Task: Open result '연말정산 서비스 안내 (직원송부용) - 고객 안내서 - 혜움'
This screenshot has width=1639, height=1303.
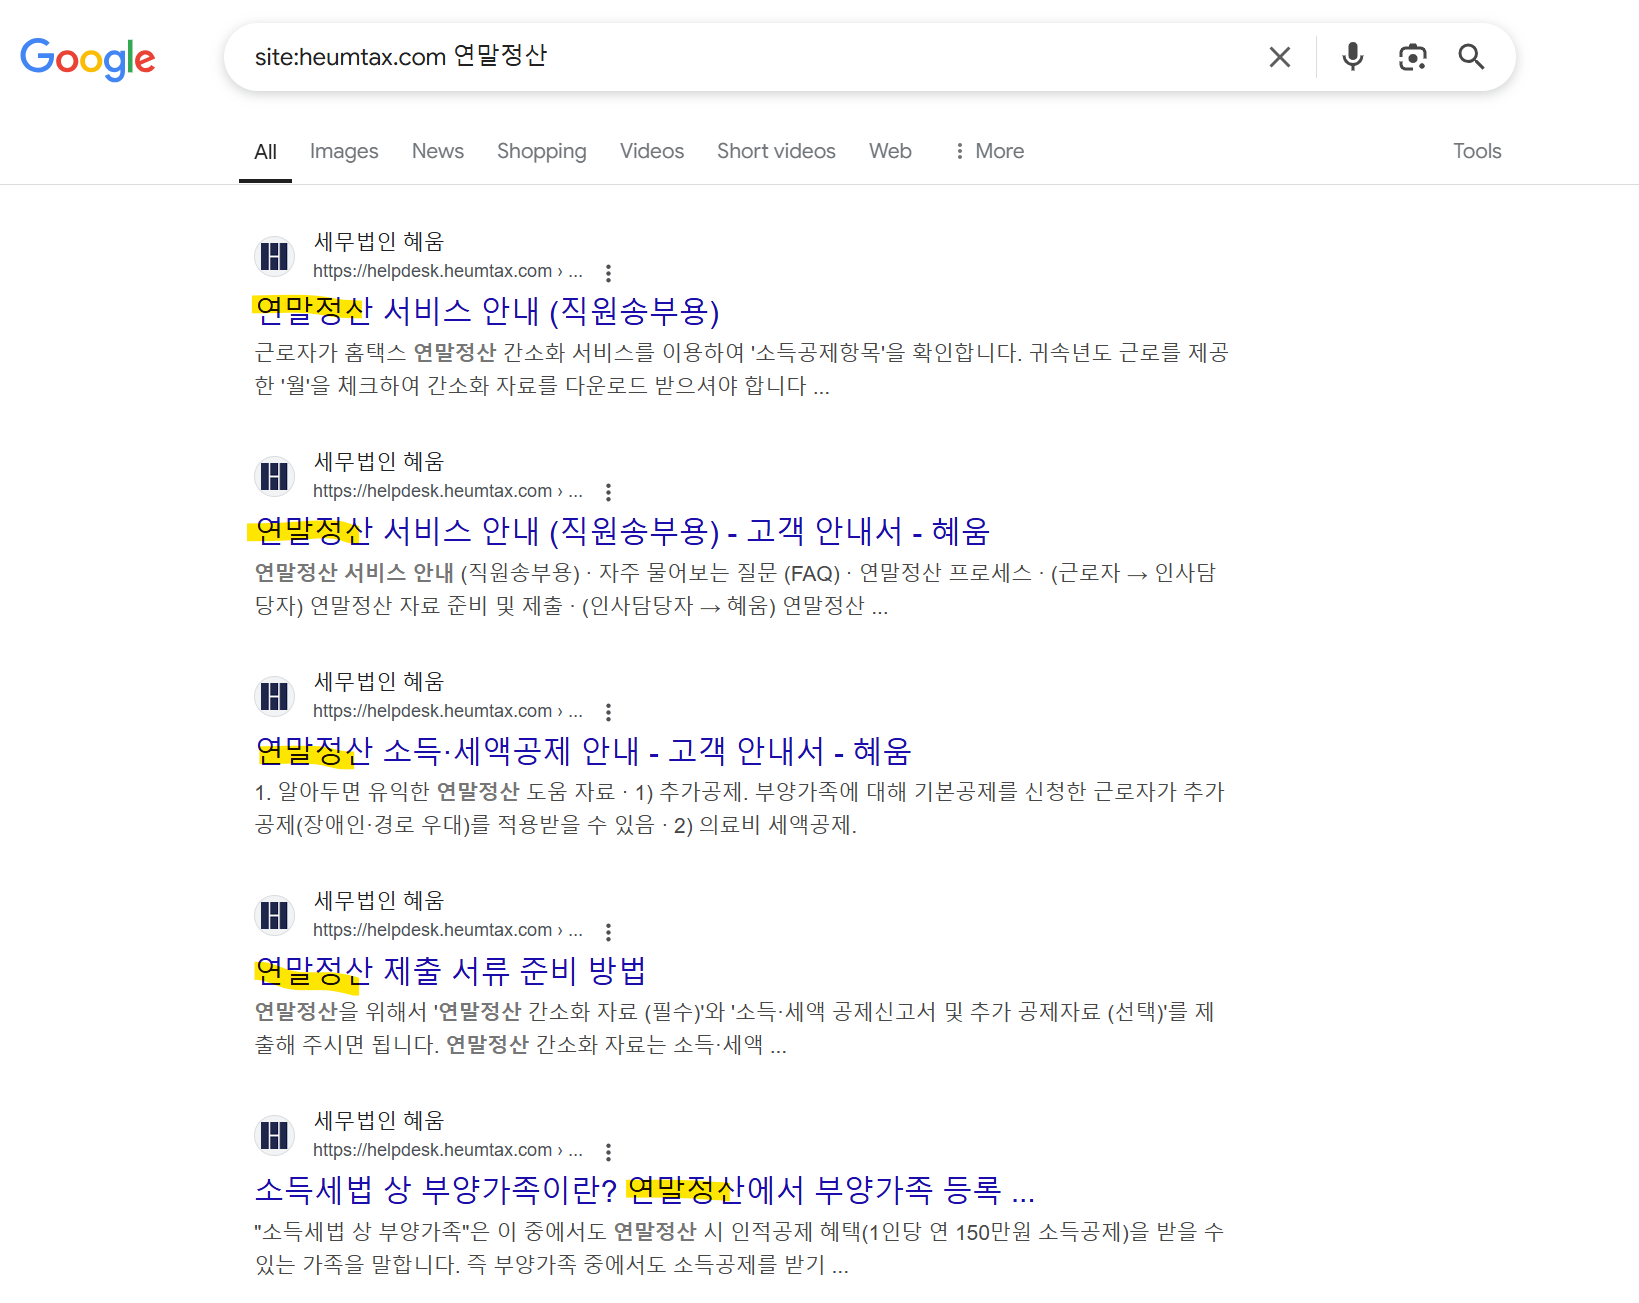Action: point(622,531)
